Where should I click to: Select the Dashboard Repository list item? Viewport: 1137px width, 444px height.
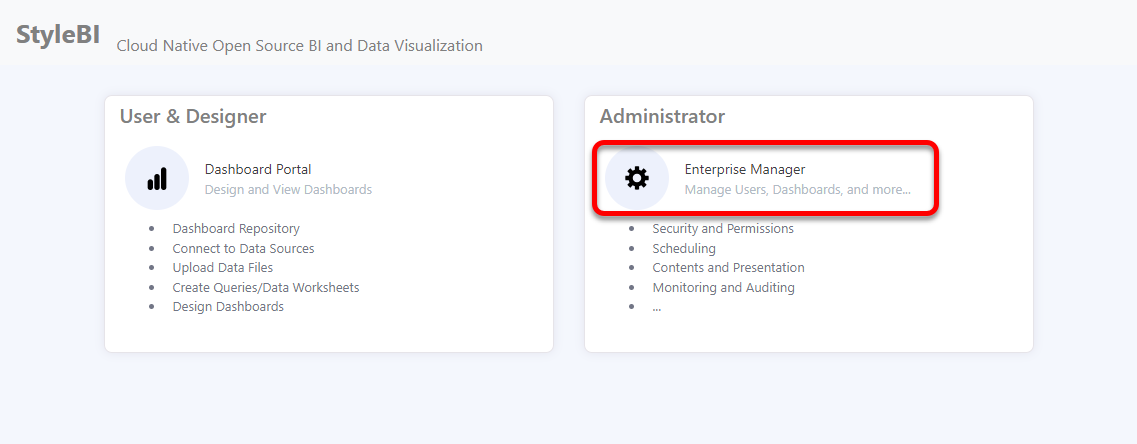(x=236, y=229)
